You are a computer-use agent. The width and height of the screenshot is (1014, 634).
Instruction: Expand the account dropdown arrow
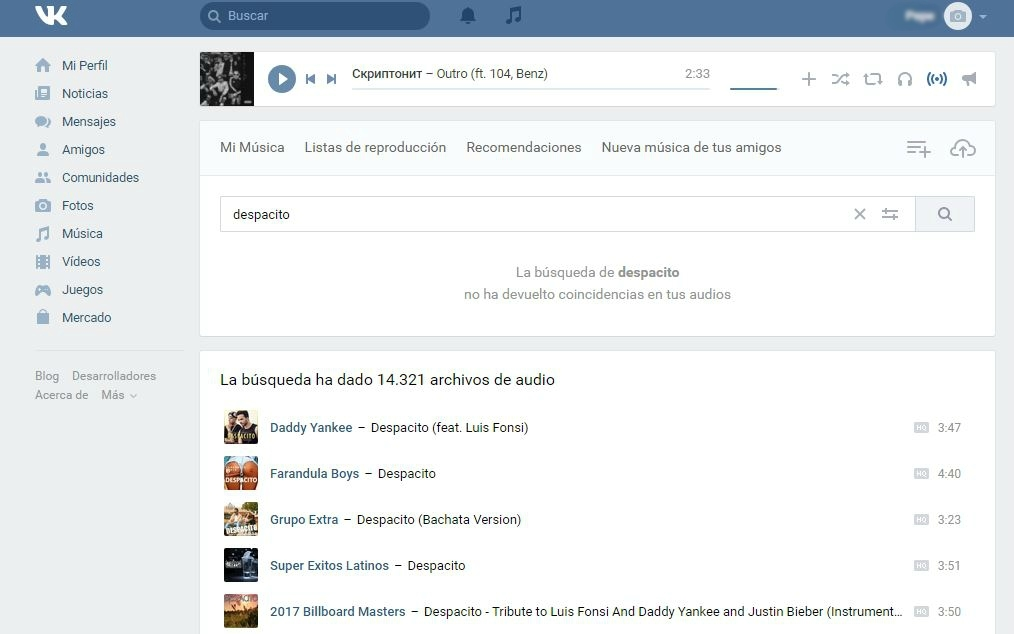click(x=983, y=17)
